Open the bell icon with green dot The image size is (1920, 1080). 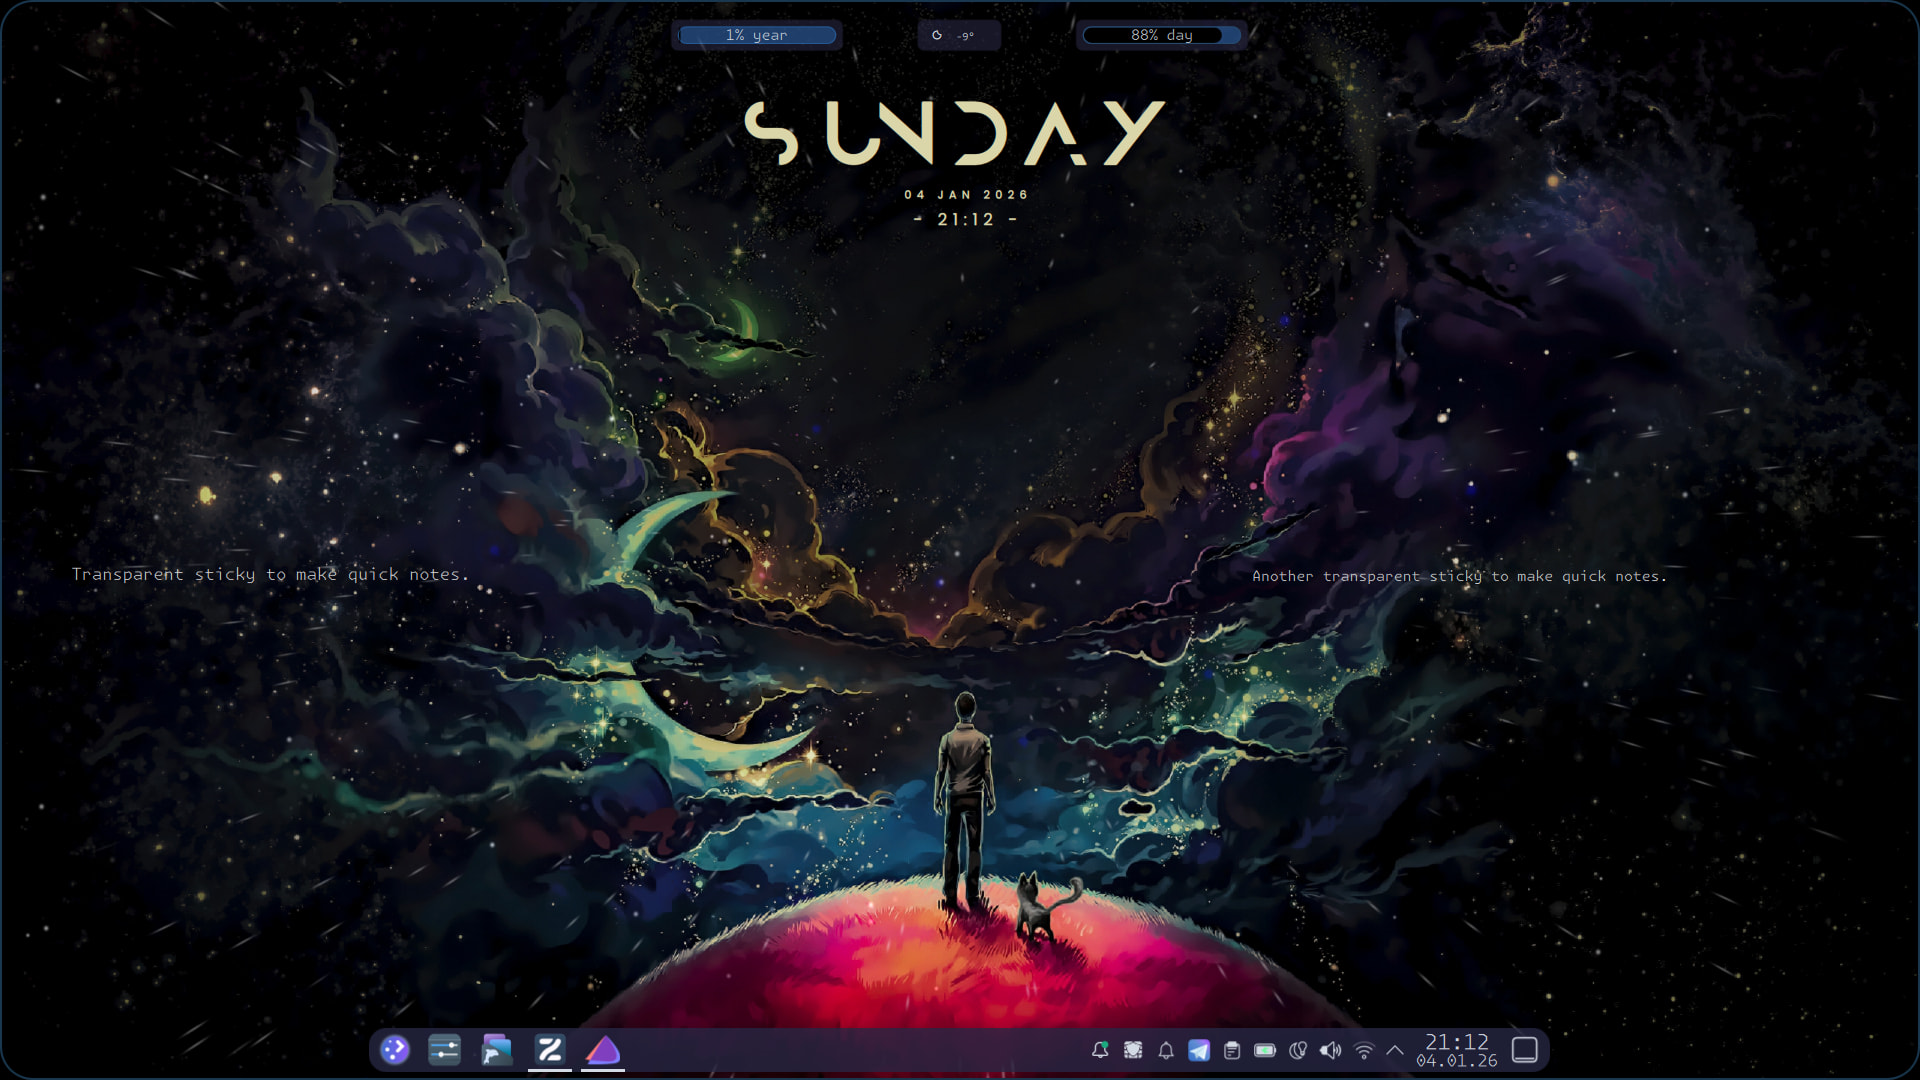[x=1100, y=1050]
